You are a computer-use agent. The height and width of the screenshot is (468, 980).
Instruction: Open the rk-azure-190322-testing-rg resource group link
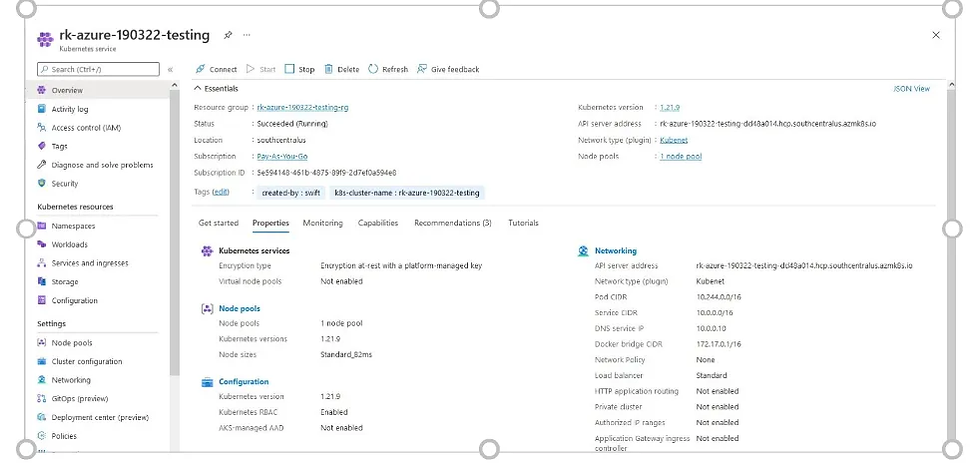point(302,107)
